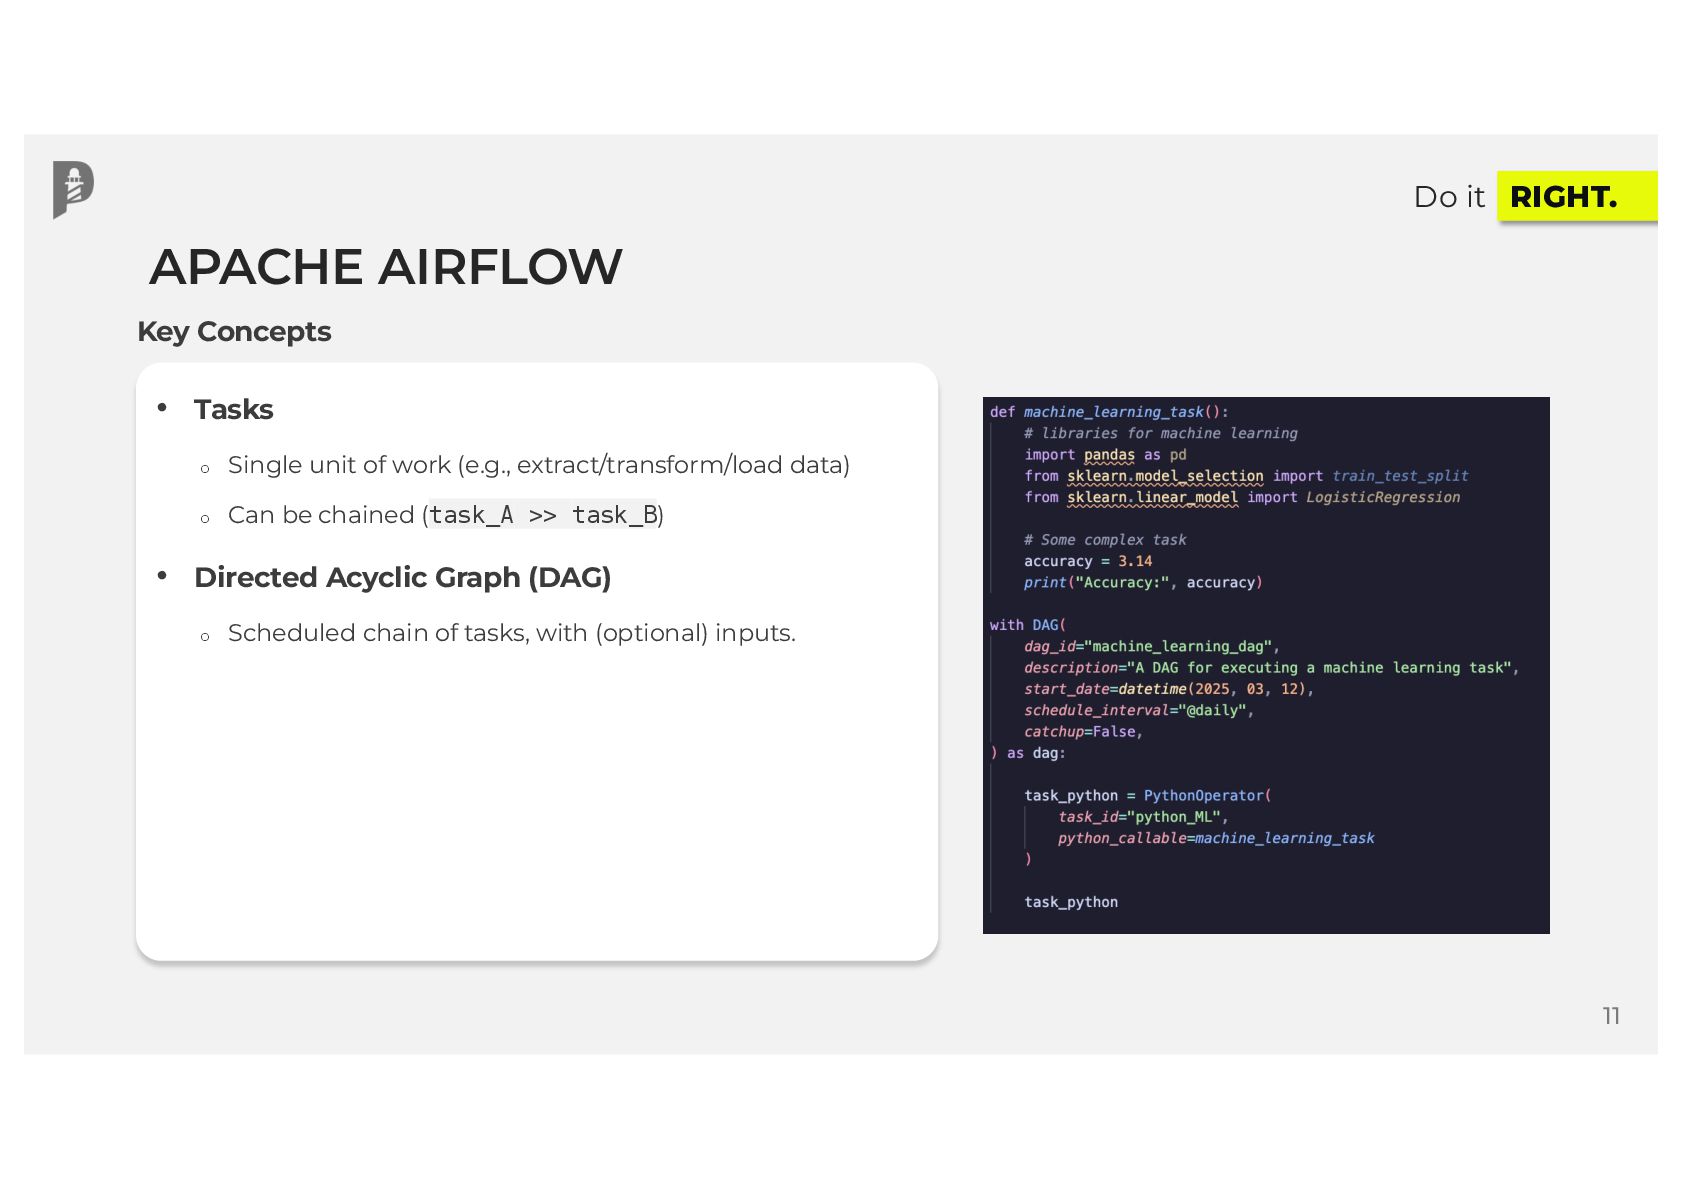Click the 'Can be chained' bullet line
Image resolution: width=1684 pixels, height=1191 pixels.
click(x=446, y=515)
